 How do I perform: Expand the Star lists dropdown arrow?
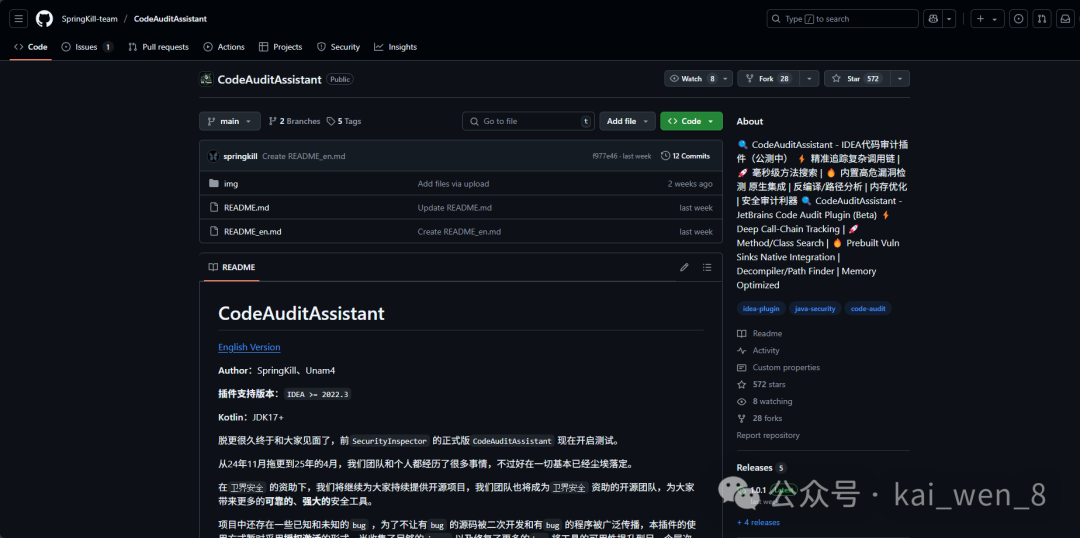point(899,79)
